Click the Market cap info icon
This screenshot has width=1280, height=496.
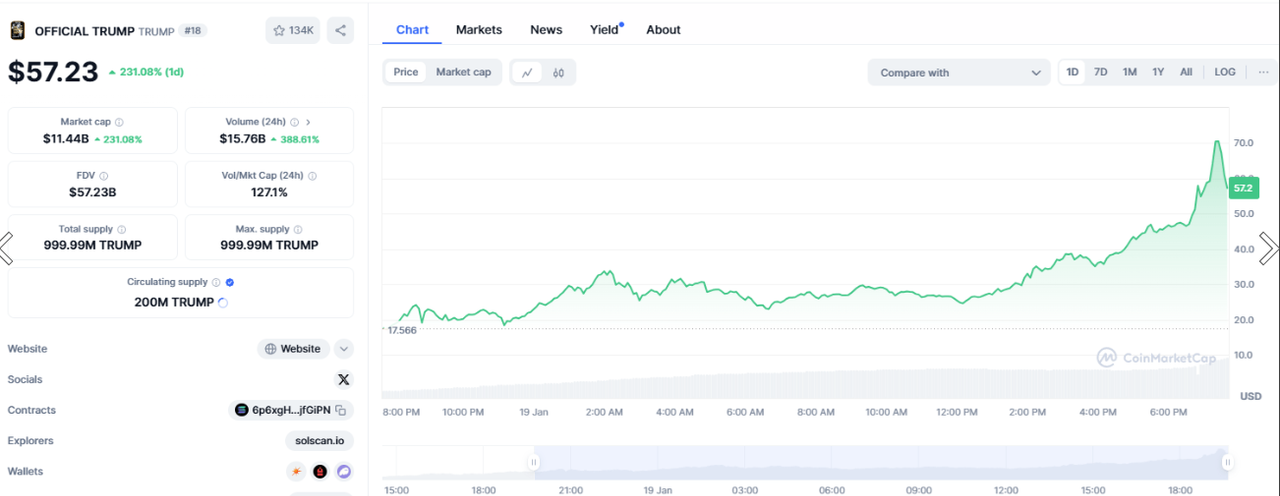pos(119,122)
